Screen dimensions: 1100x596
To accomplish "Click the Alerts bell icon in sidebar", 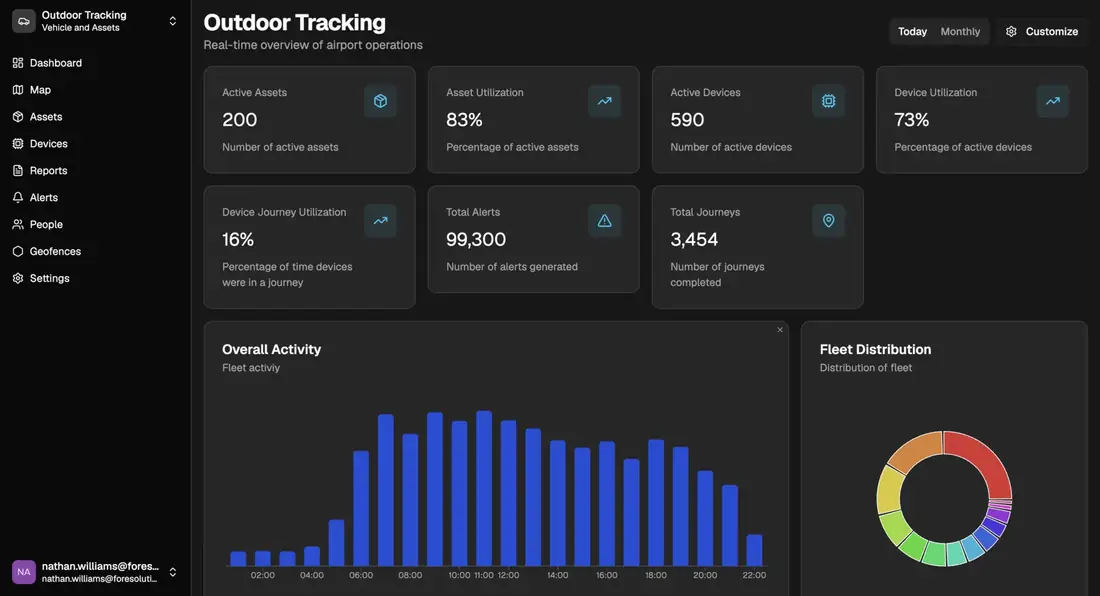I will tap(18, 198).
